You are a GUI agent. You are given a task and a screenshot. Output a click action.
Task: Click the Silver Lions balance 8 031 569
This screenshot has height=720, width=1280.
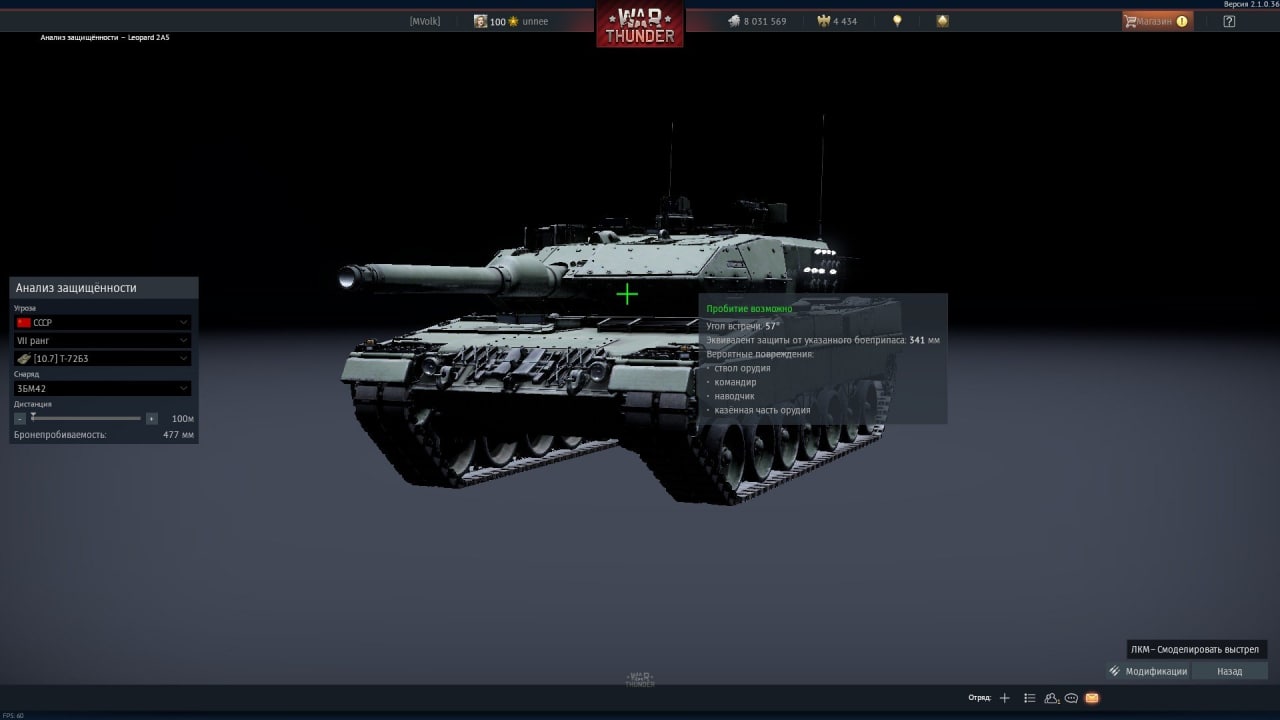[x=757, y=21]
